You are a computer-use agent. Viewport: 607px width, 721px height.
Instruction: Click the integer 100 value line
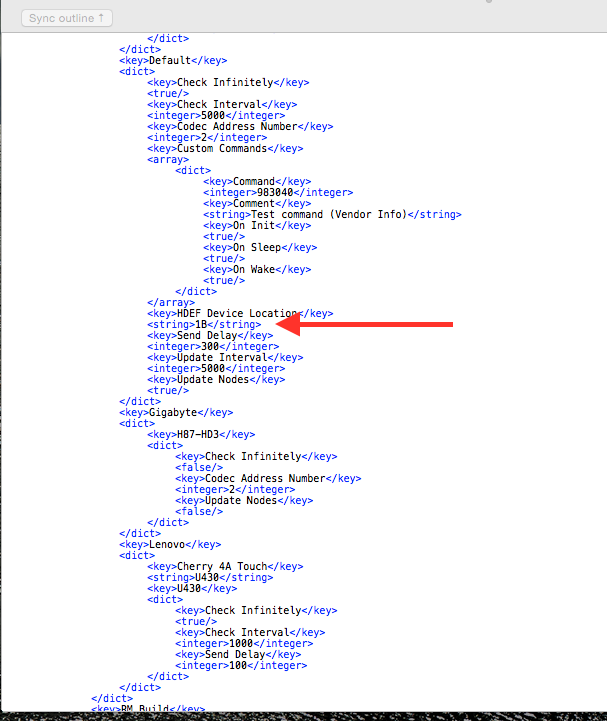pyautogui.click(x=241, y=666)
